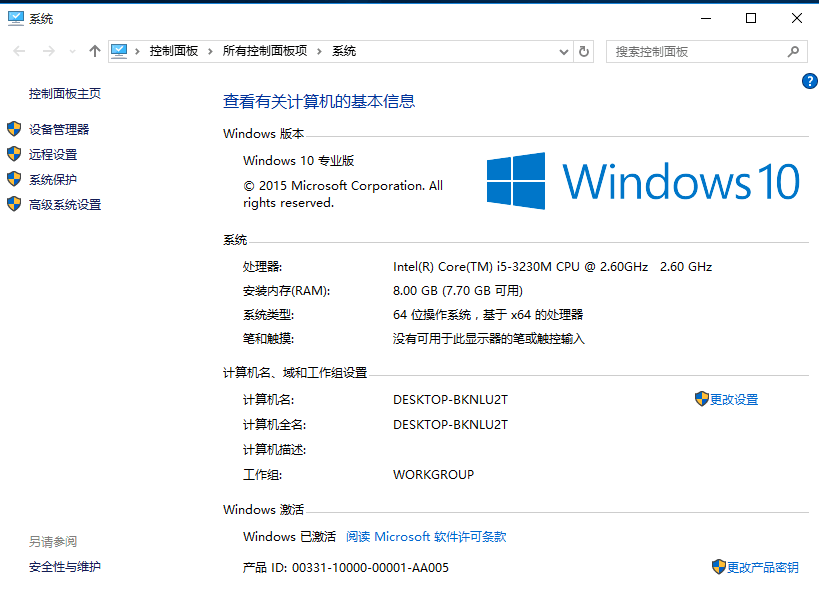Refresh the system page

coord(584,52)
